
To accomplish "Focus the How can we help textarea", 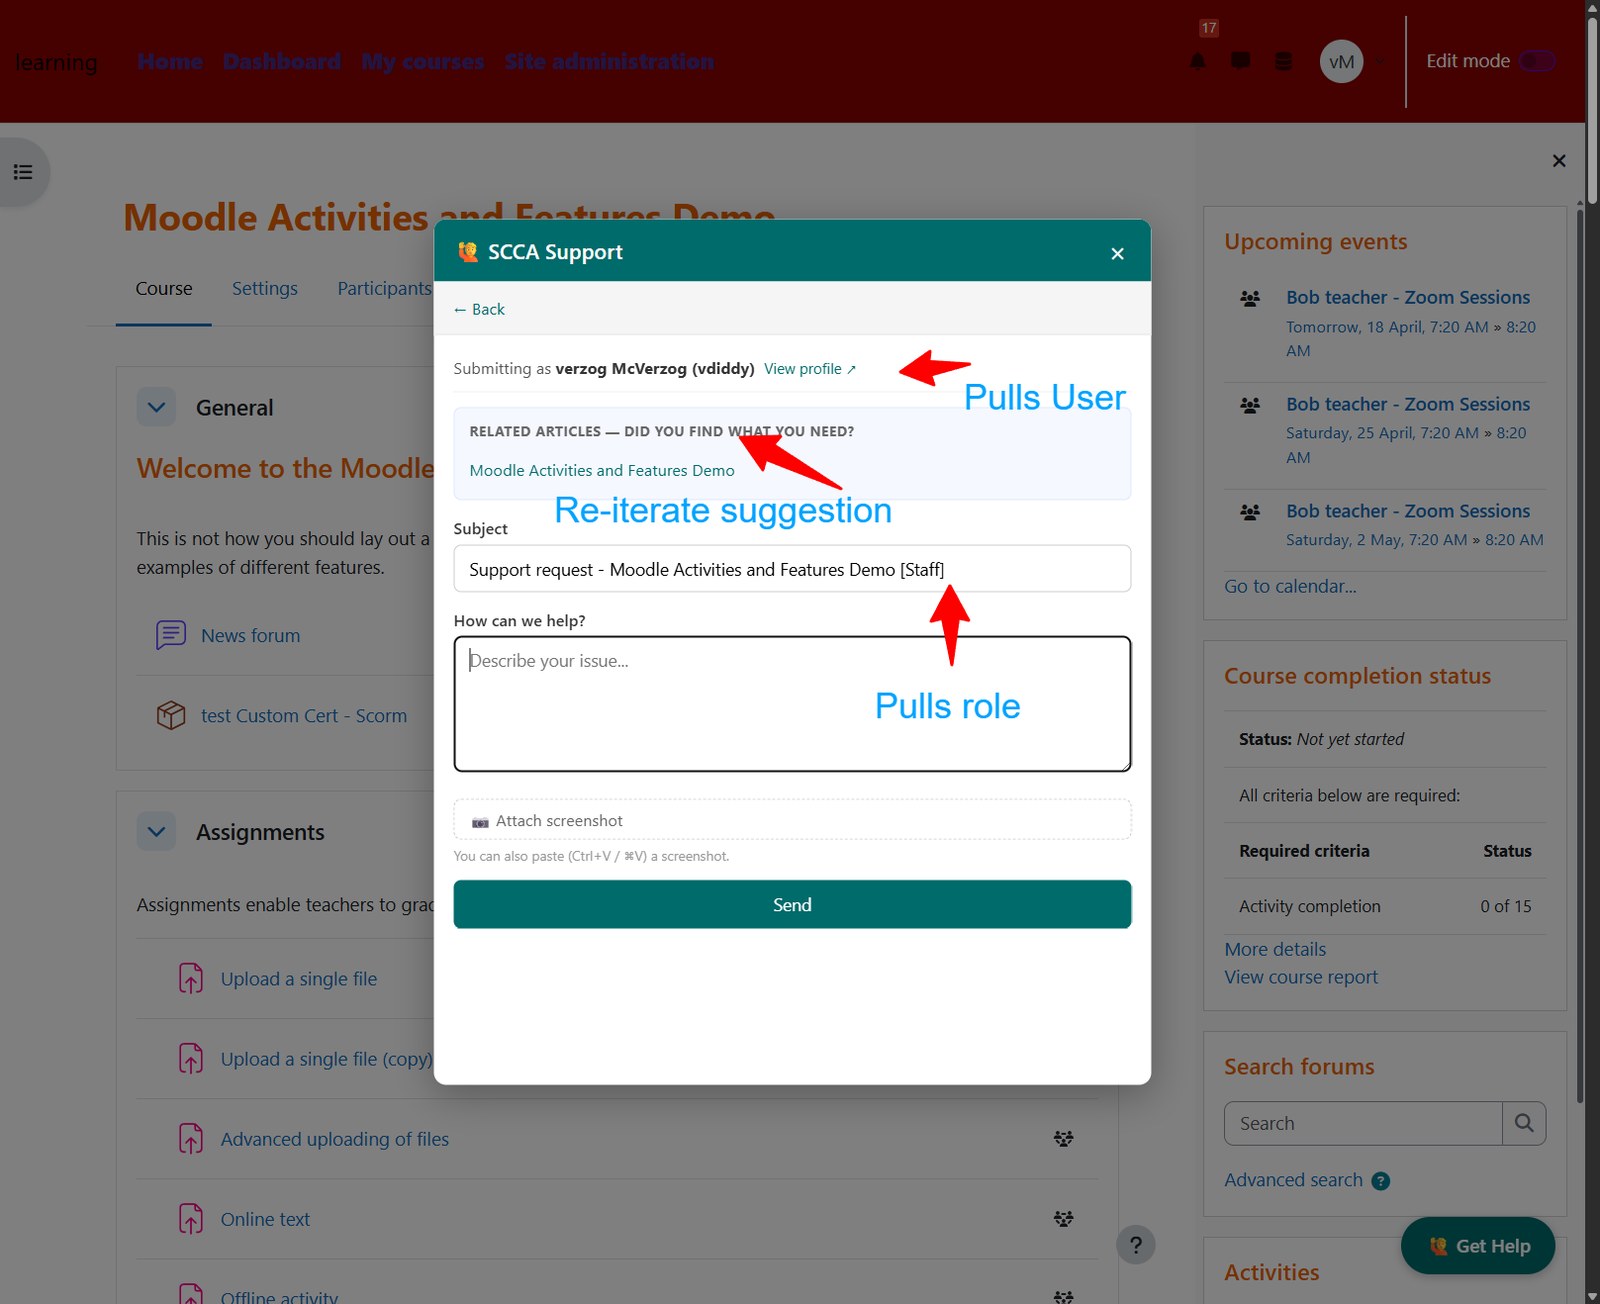I will click(792, 704).
